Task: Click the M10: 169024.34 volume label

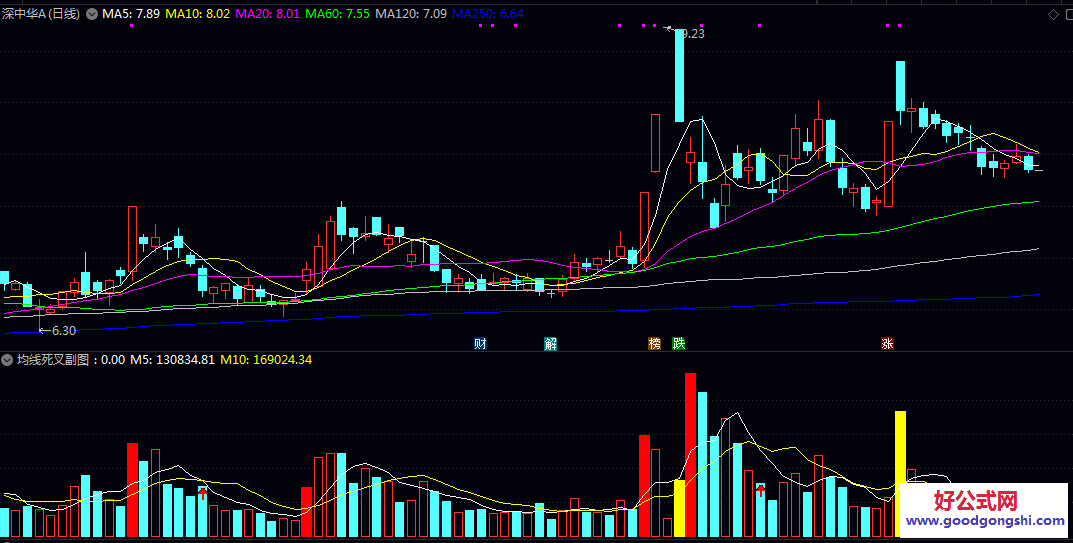Action: pos(266,359)
